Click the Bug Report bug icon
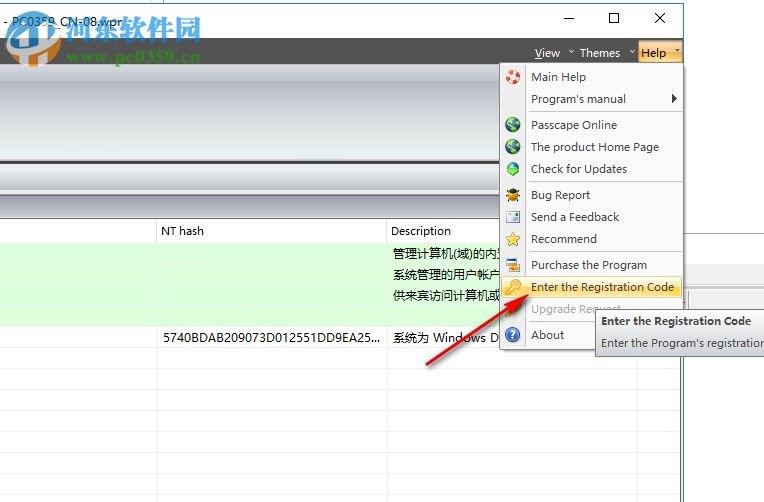This screenshot has height=502, width=764. point(513,195)
